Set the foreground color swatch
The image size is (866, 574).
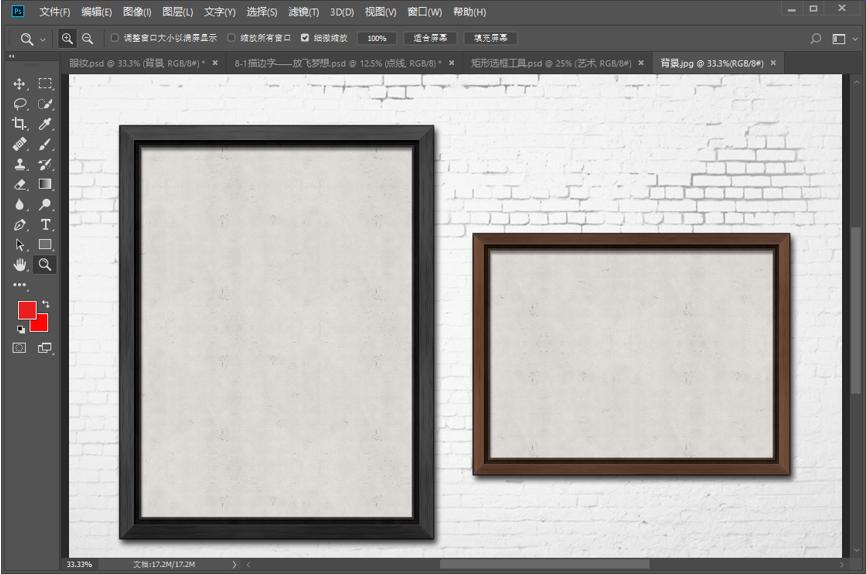point(27,309)
